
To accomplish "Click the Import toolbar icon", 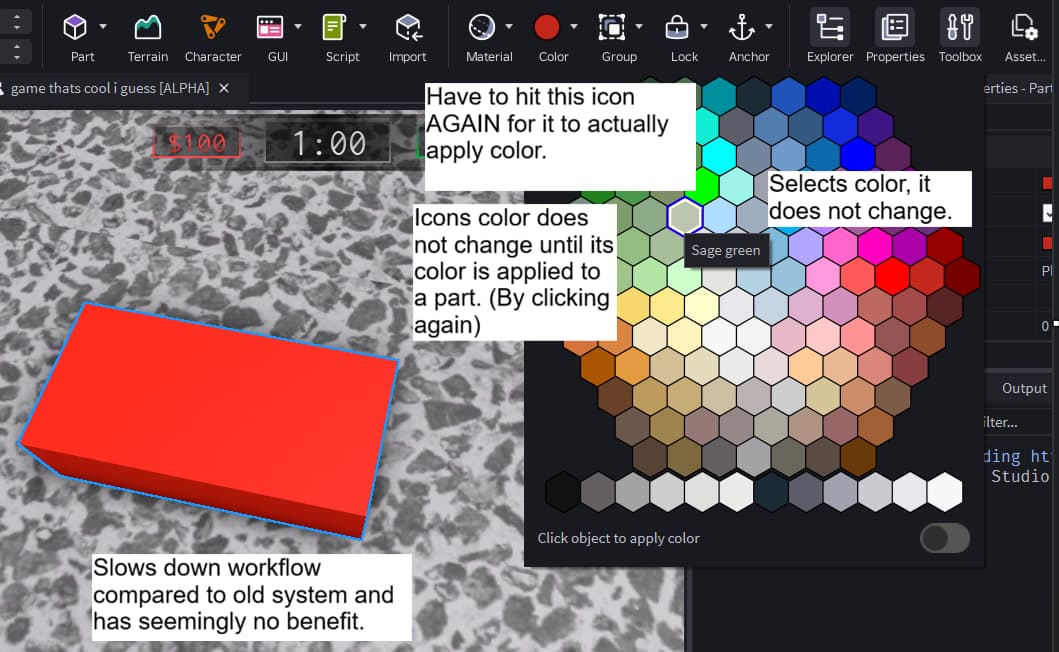I will click(408, 28).
